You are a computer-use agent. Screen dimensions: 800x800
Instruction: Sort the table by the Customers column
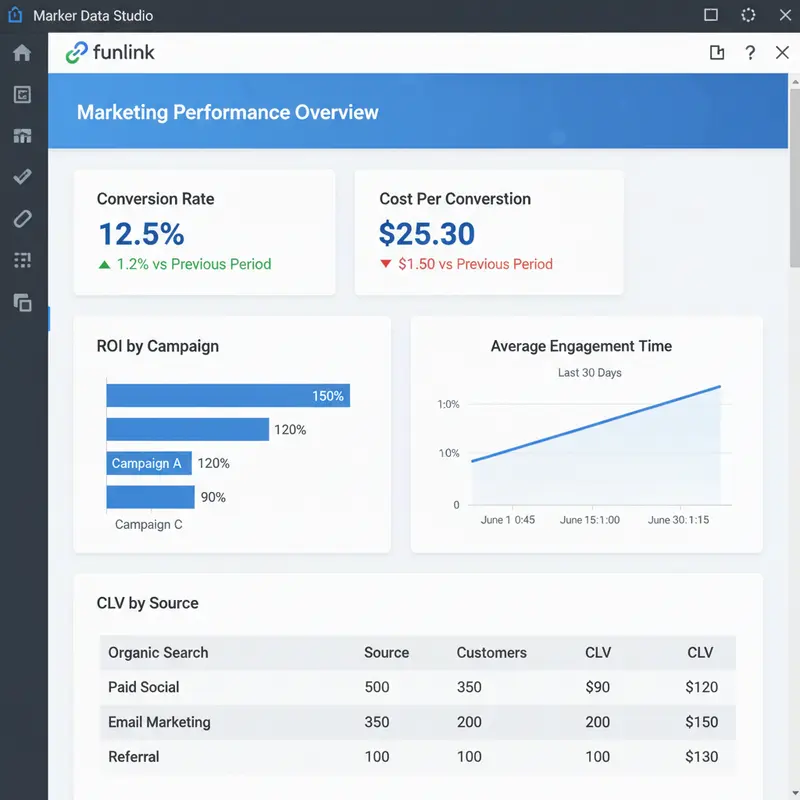491,652
